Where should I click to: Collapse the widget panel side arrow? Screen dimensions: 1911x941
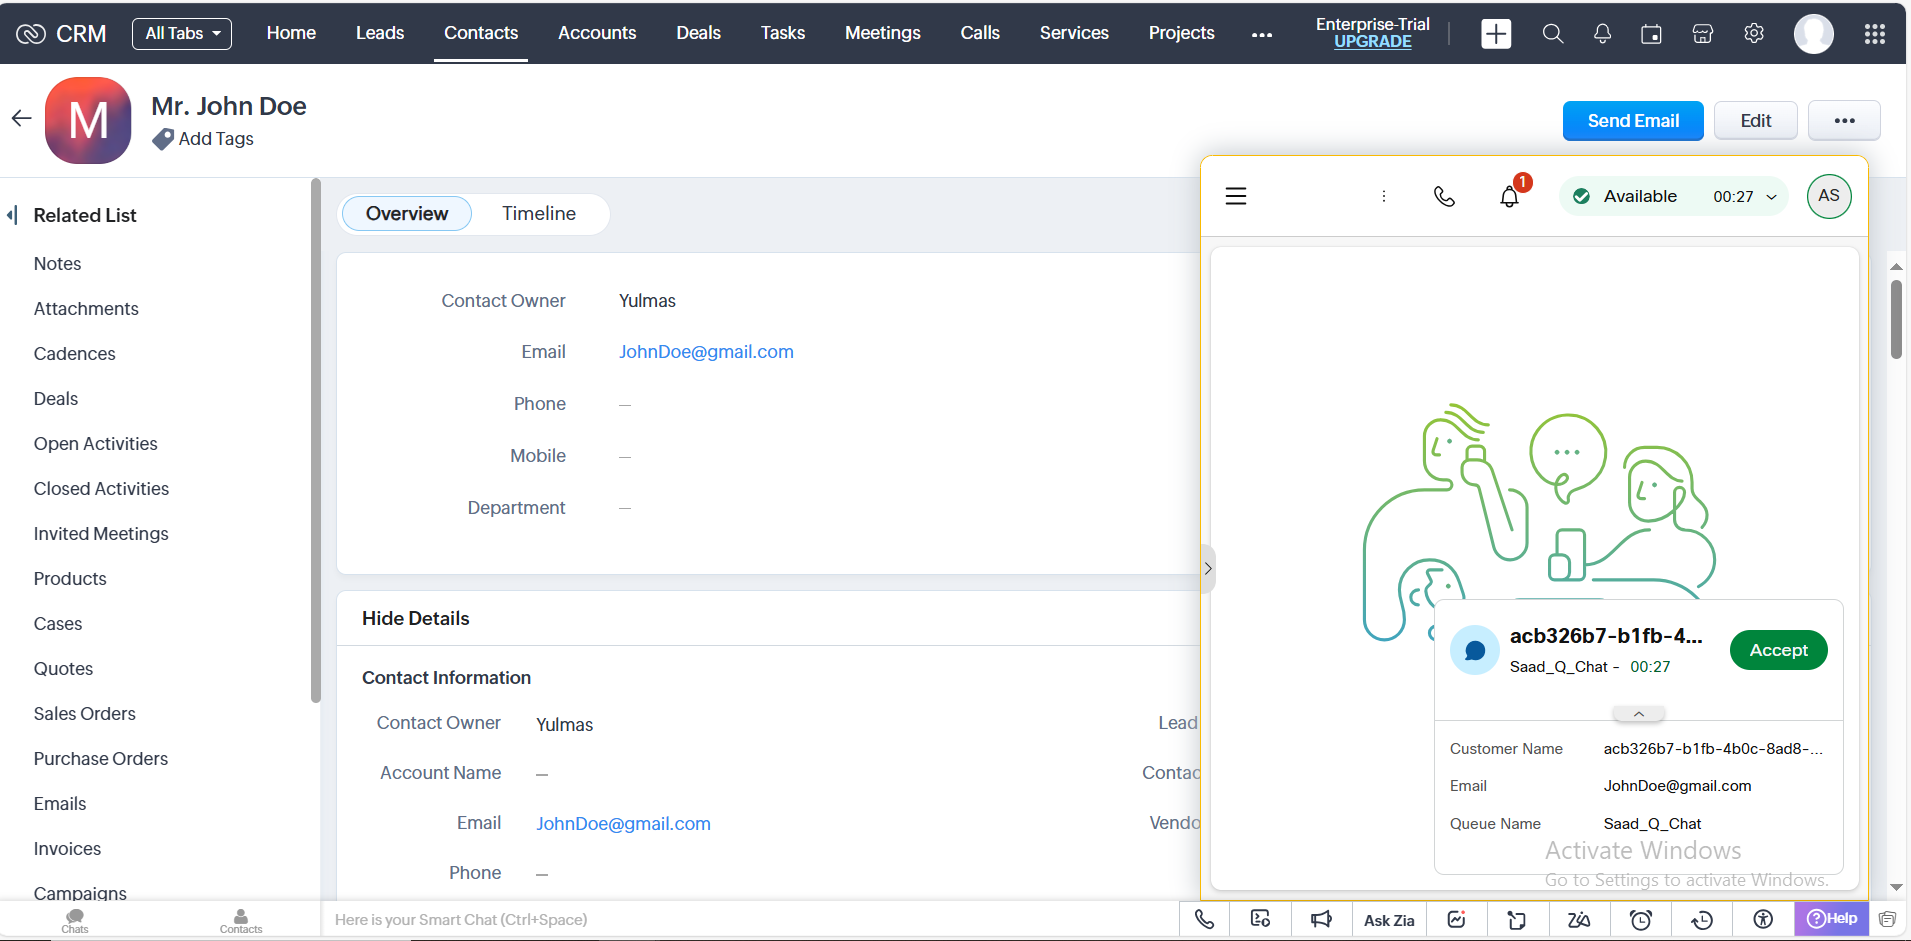[x=1208, y=568]
